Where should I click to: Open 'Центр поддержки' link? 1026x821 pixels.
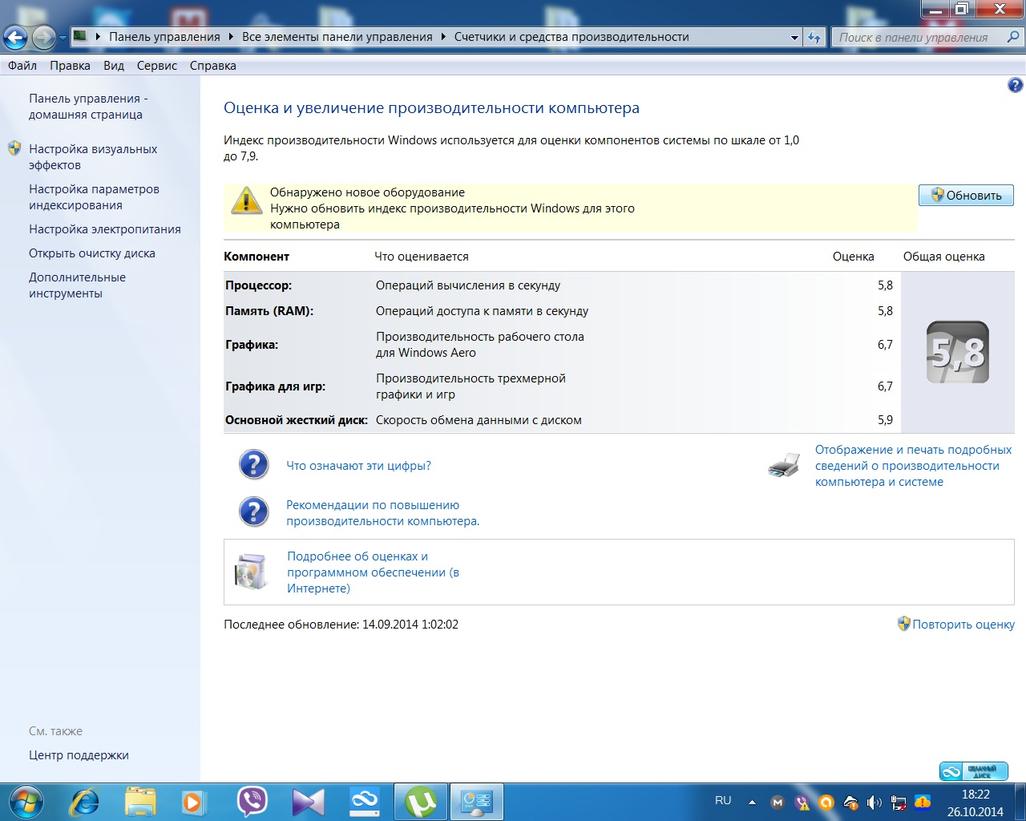coord(79,755)
